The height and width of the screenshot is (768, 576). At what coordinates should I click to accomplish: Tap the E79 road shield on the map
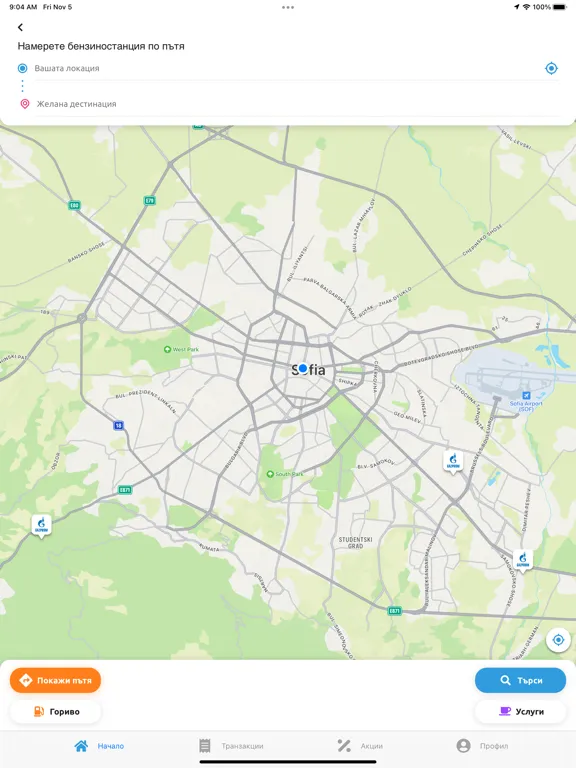pos(149,200)
